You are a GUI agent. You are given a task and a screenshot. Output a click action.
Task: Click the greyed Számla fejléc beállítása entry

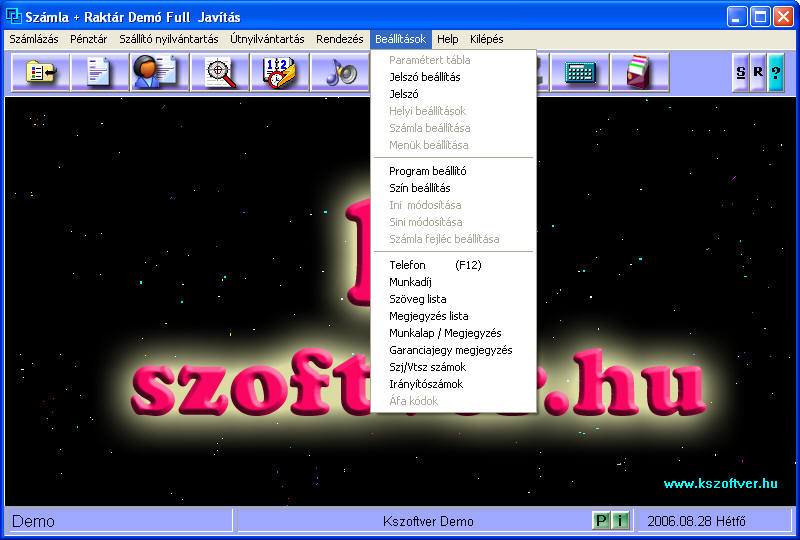[454, 239]
